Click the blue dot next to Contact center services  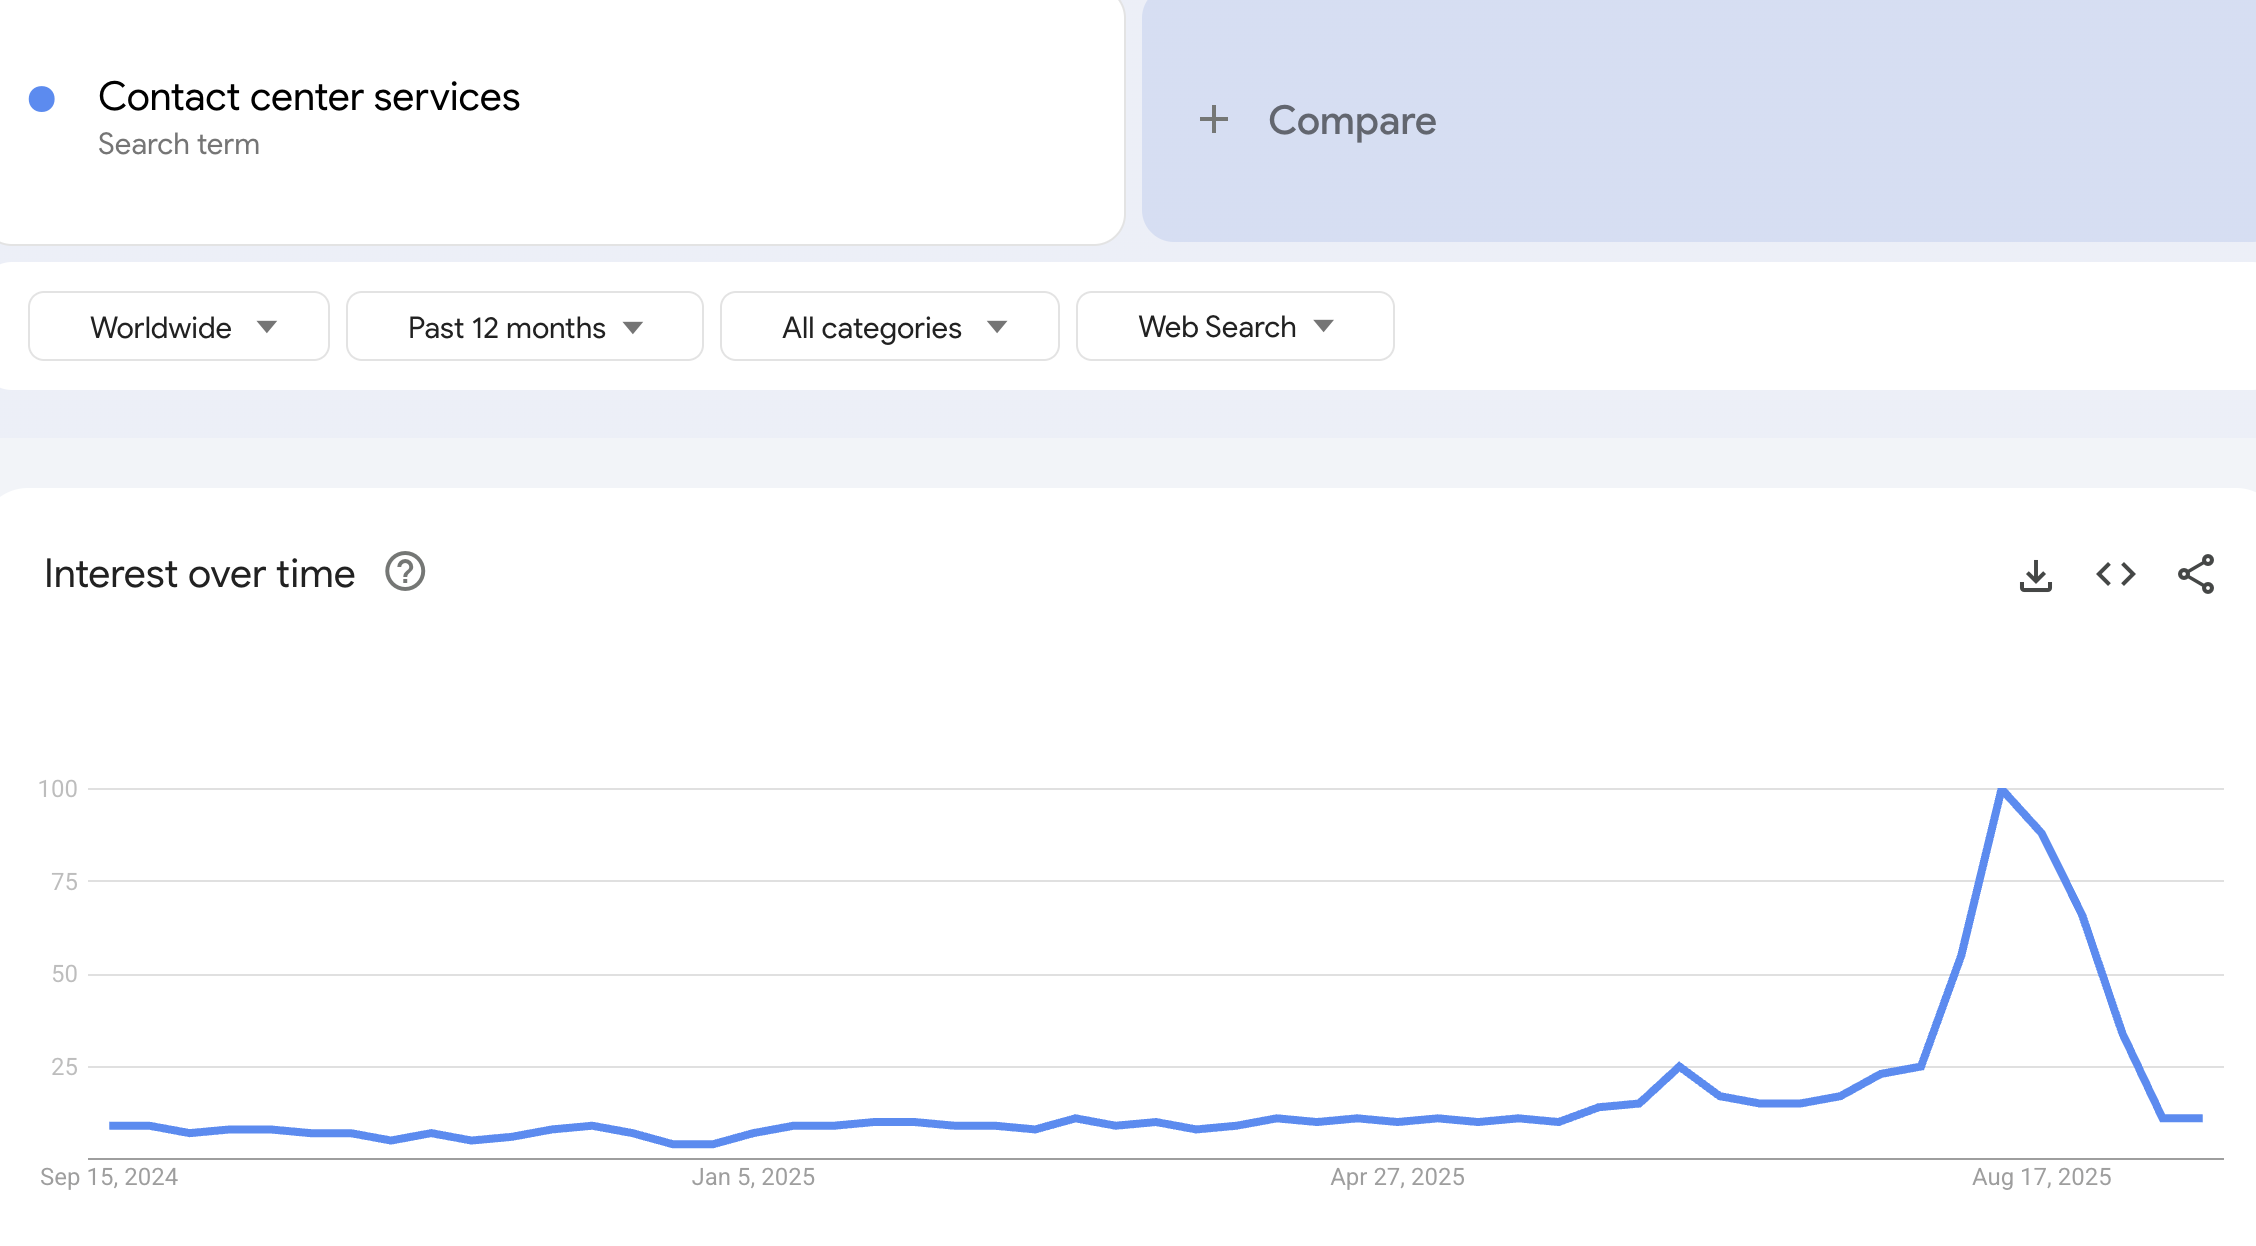[41, 97]
